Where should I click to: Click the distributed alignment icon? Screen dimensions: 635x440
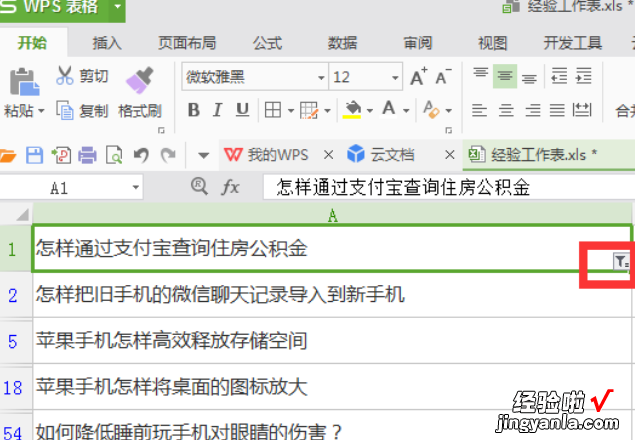click(x=582, y=110)
